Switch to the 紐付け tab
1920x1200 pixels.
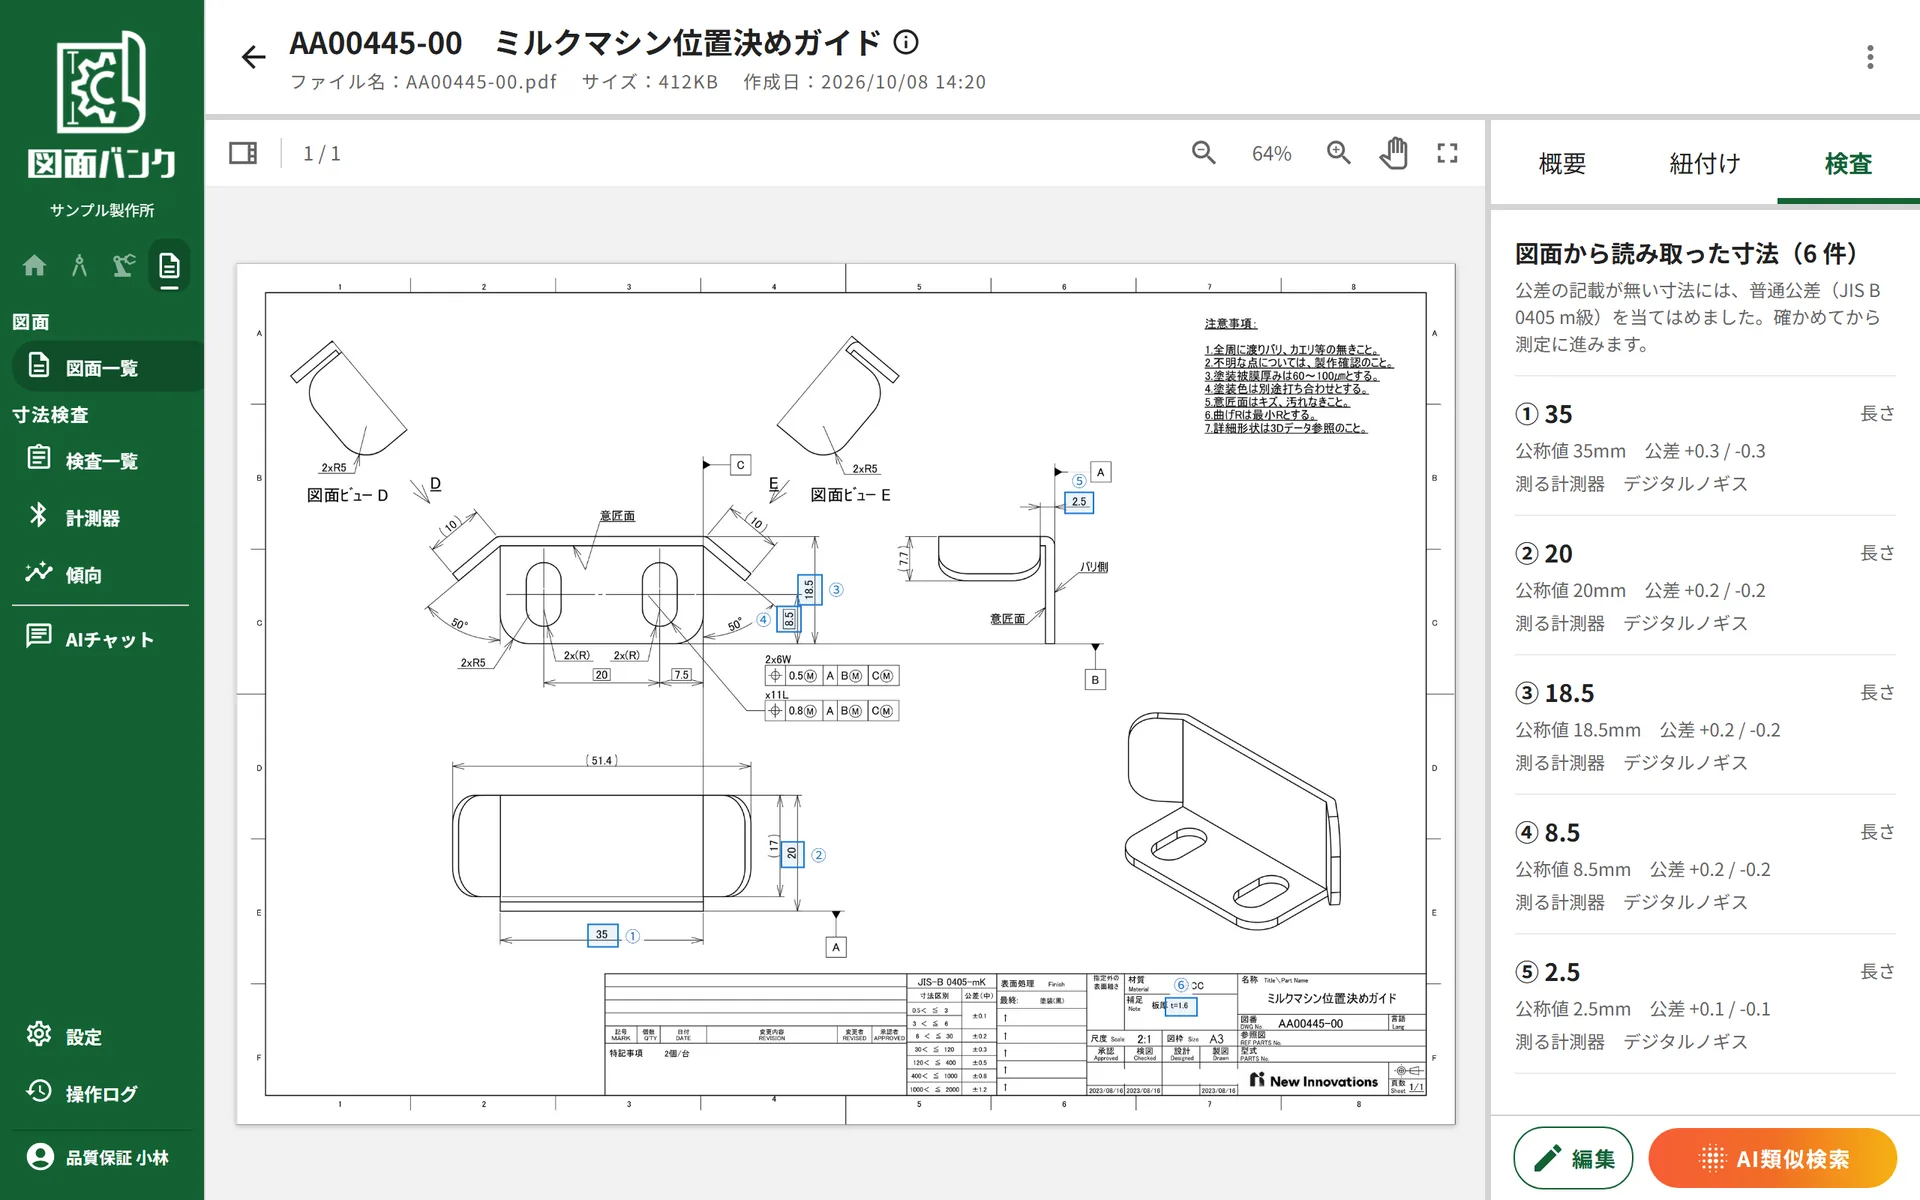1705,163
